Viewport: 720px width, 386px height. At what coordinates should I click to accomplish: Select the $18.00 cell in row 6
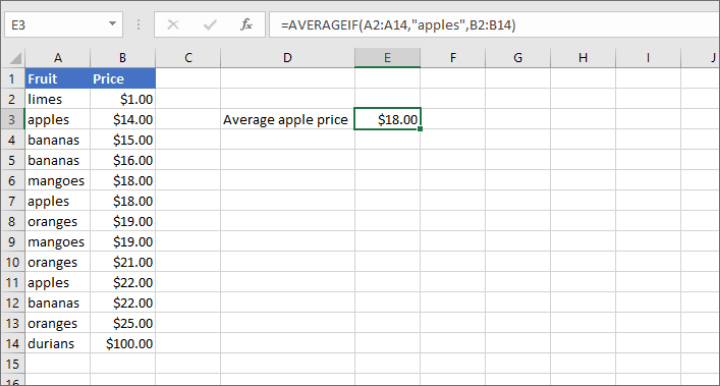[x=123, y=180]
